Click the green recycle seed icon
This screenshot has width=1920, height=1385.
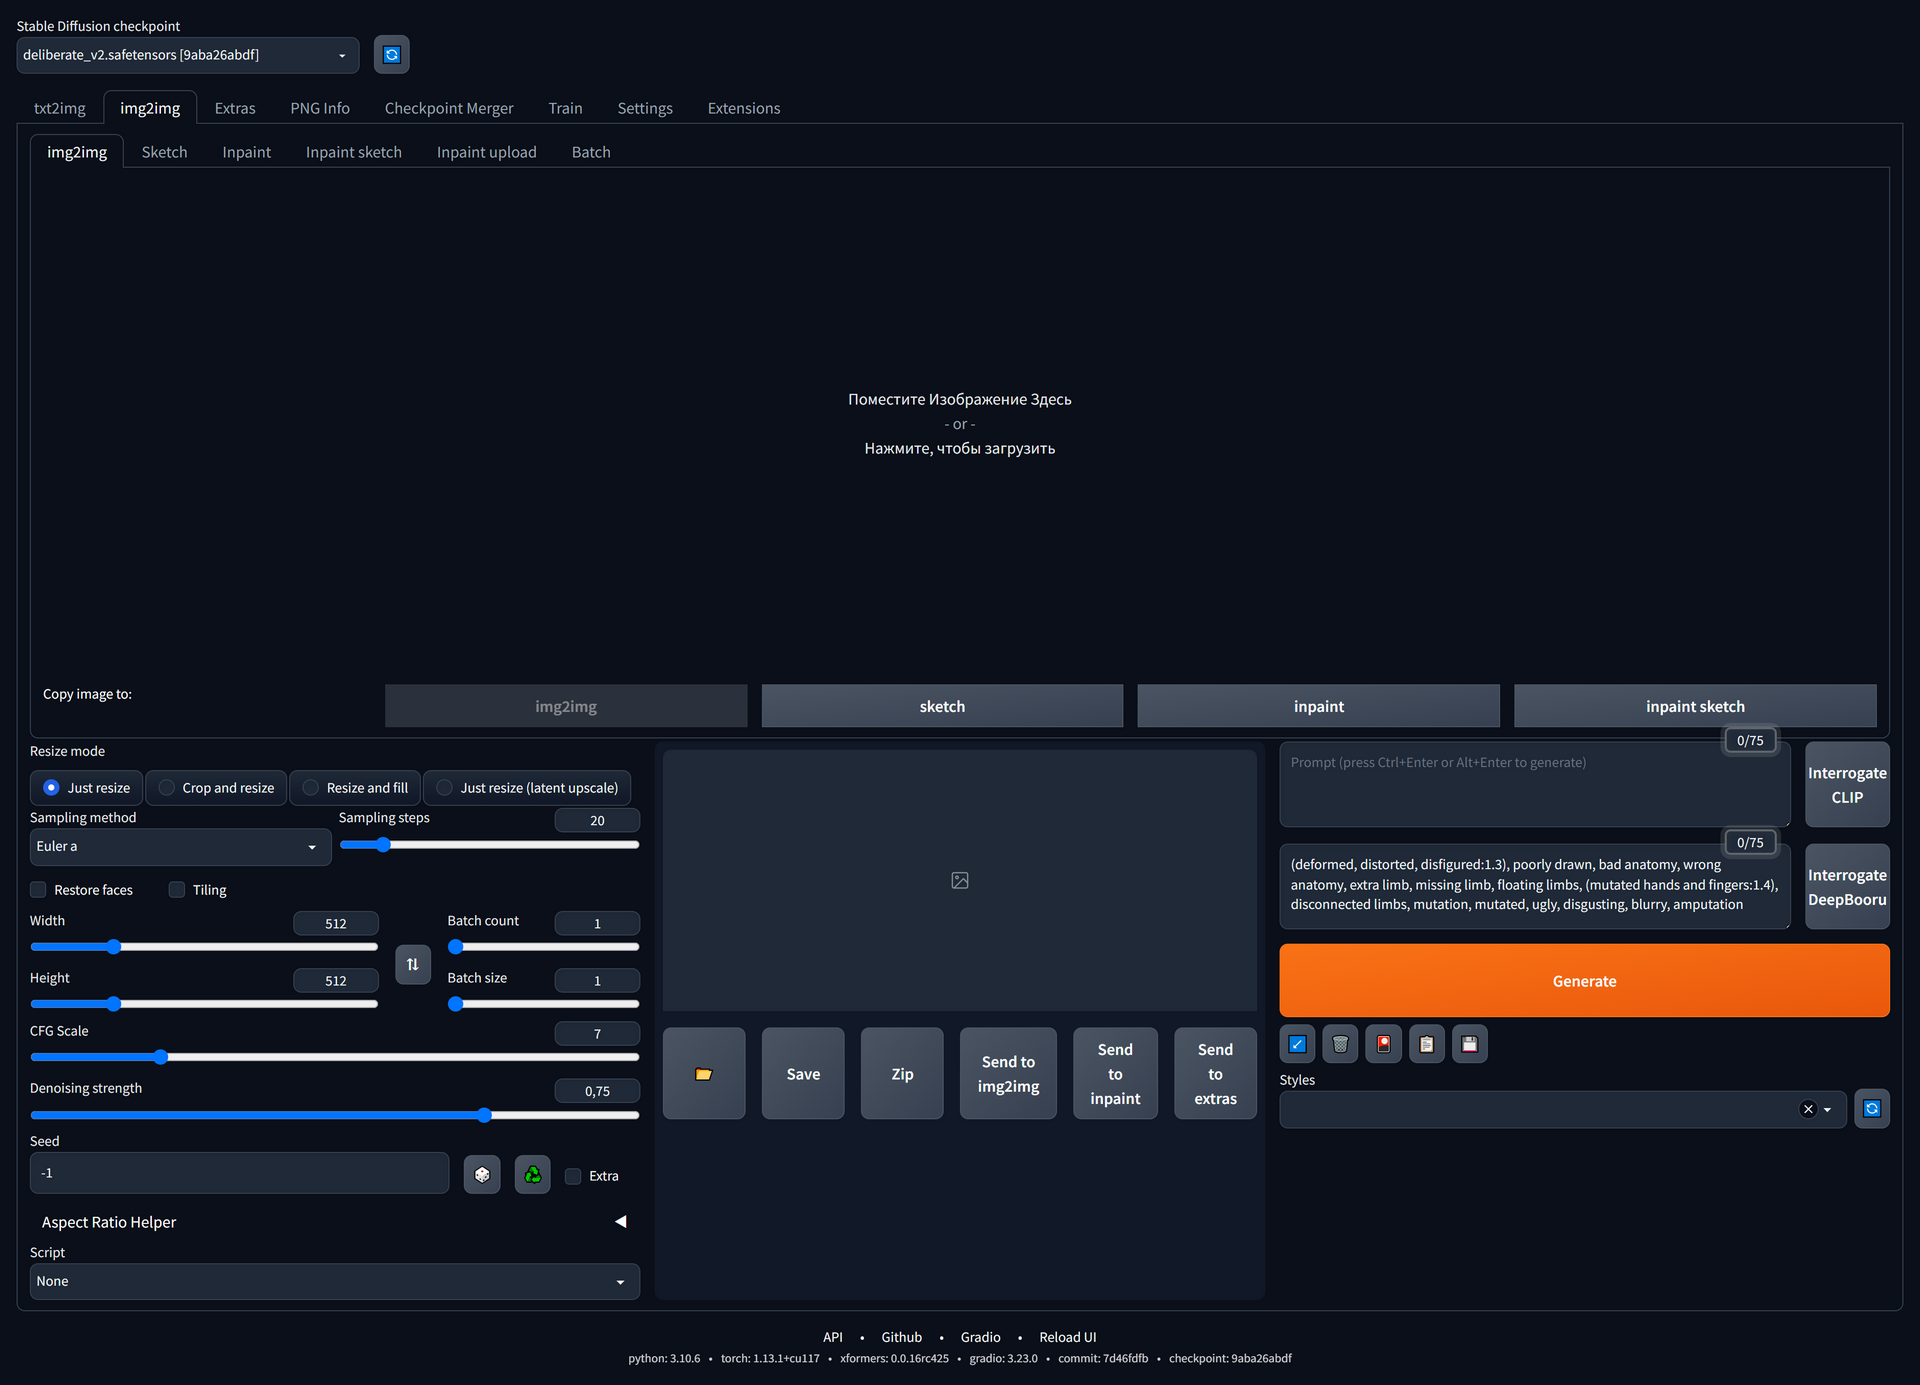click(x=532, y=1174)
